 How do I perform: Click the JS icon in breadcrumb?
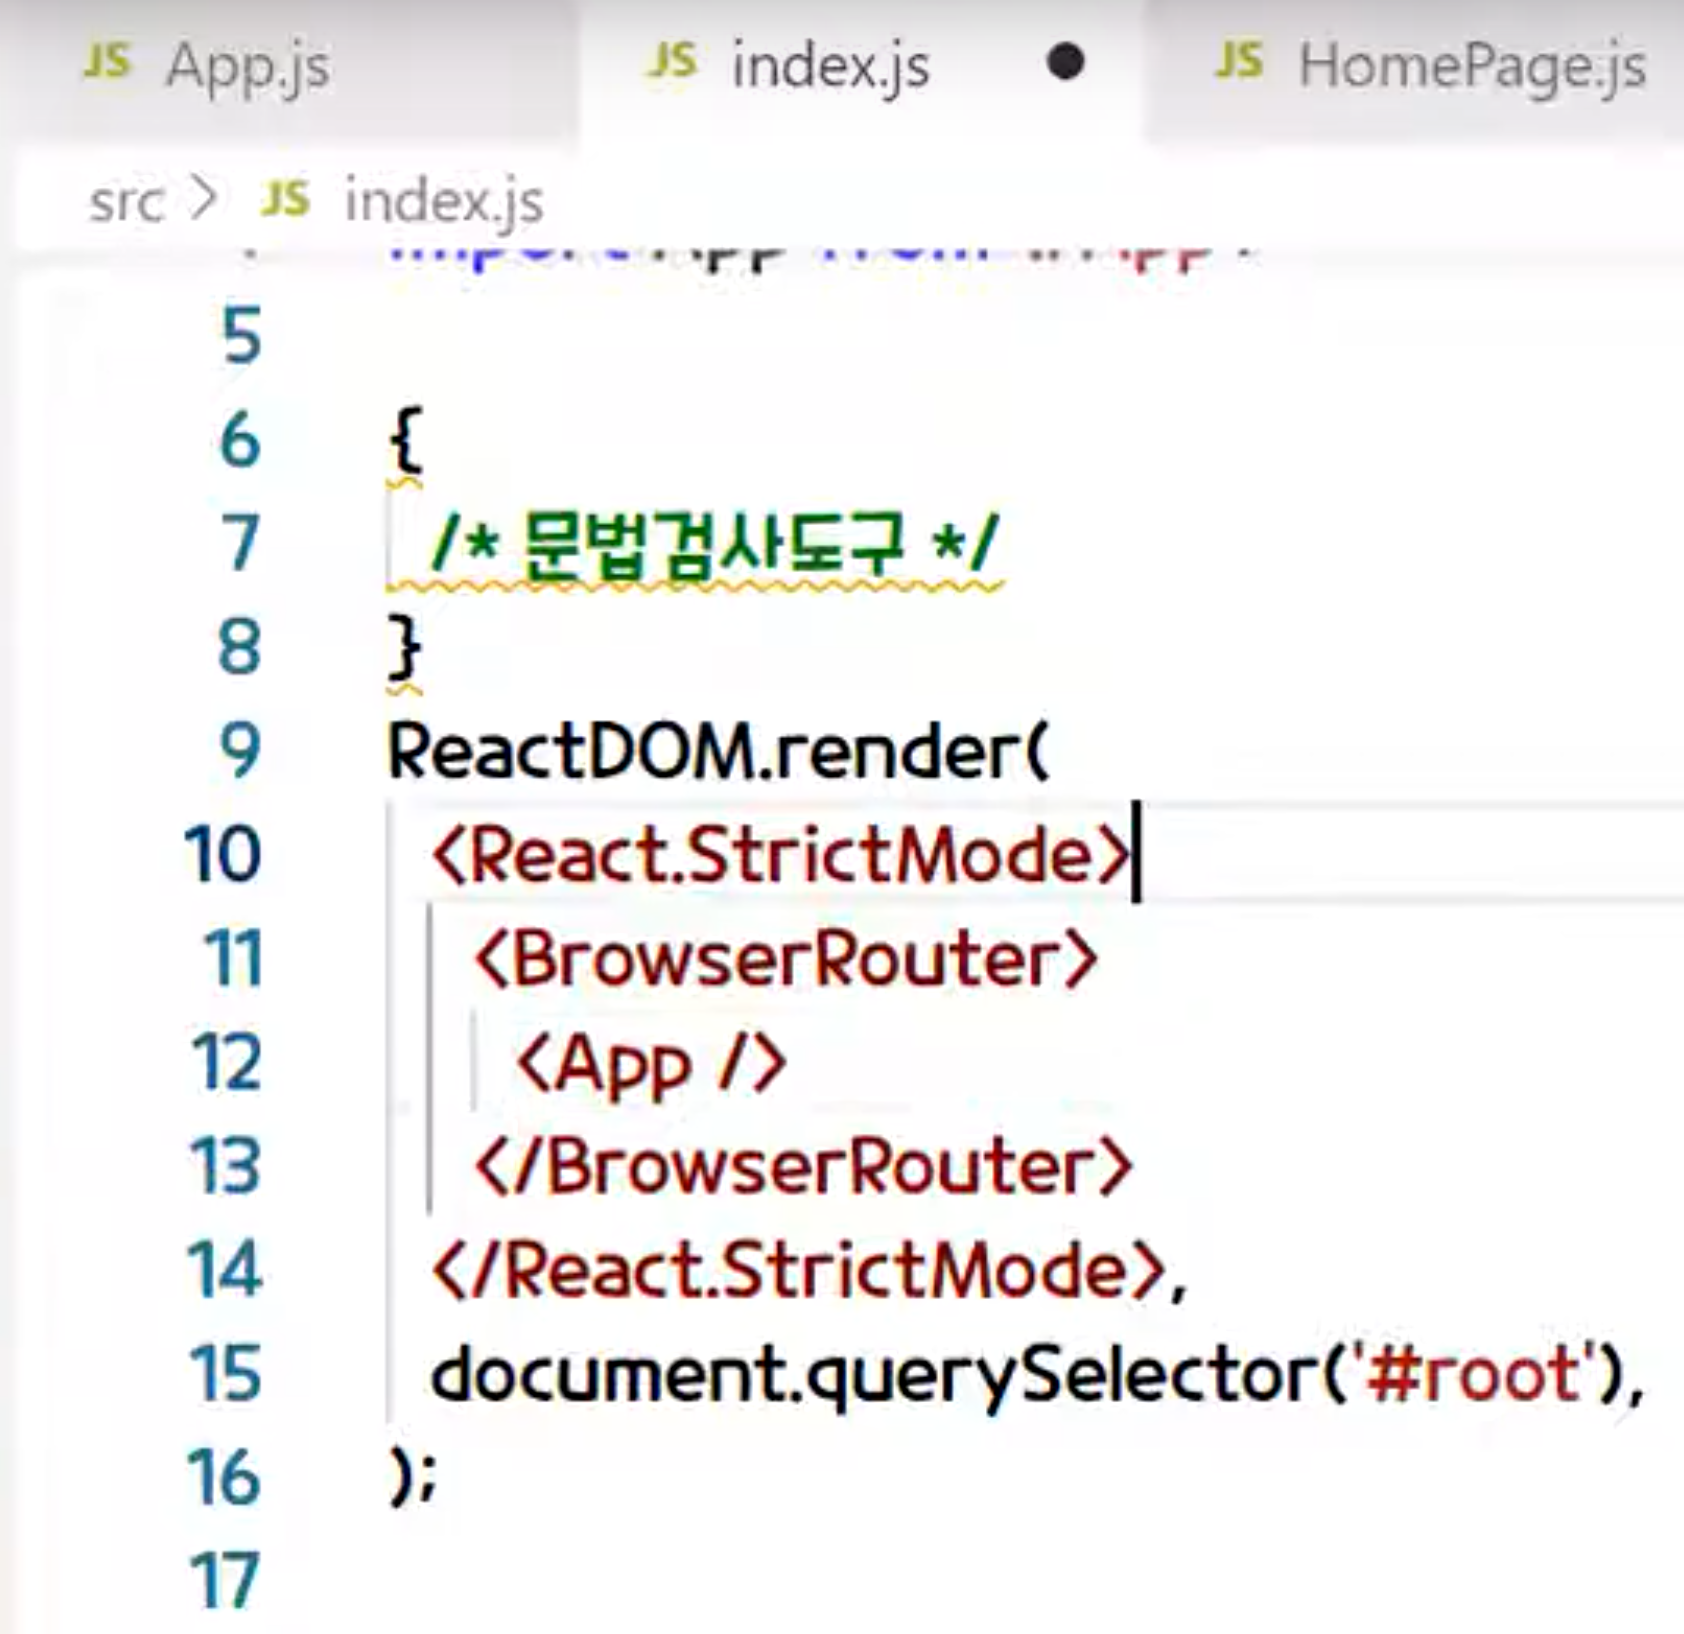pos(286,199)
